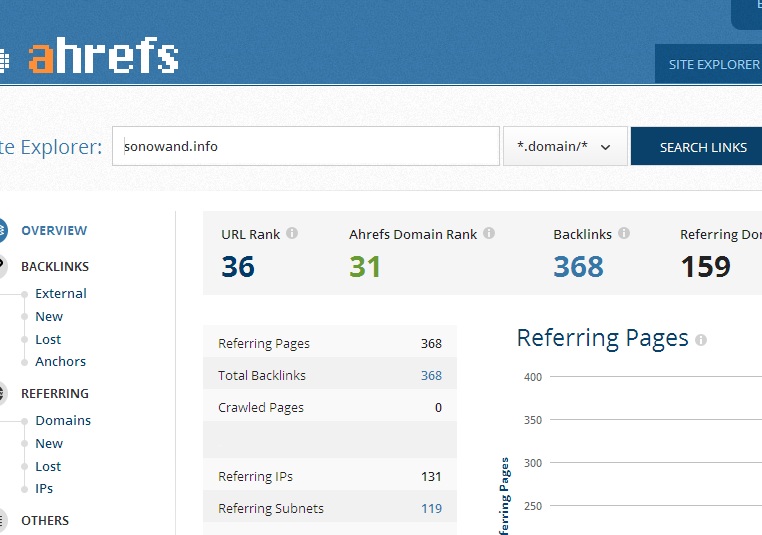This screenshot has width=762, height=535.
Task: Click the domain search input field
Action: tap(305, 147)
